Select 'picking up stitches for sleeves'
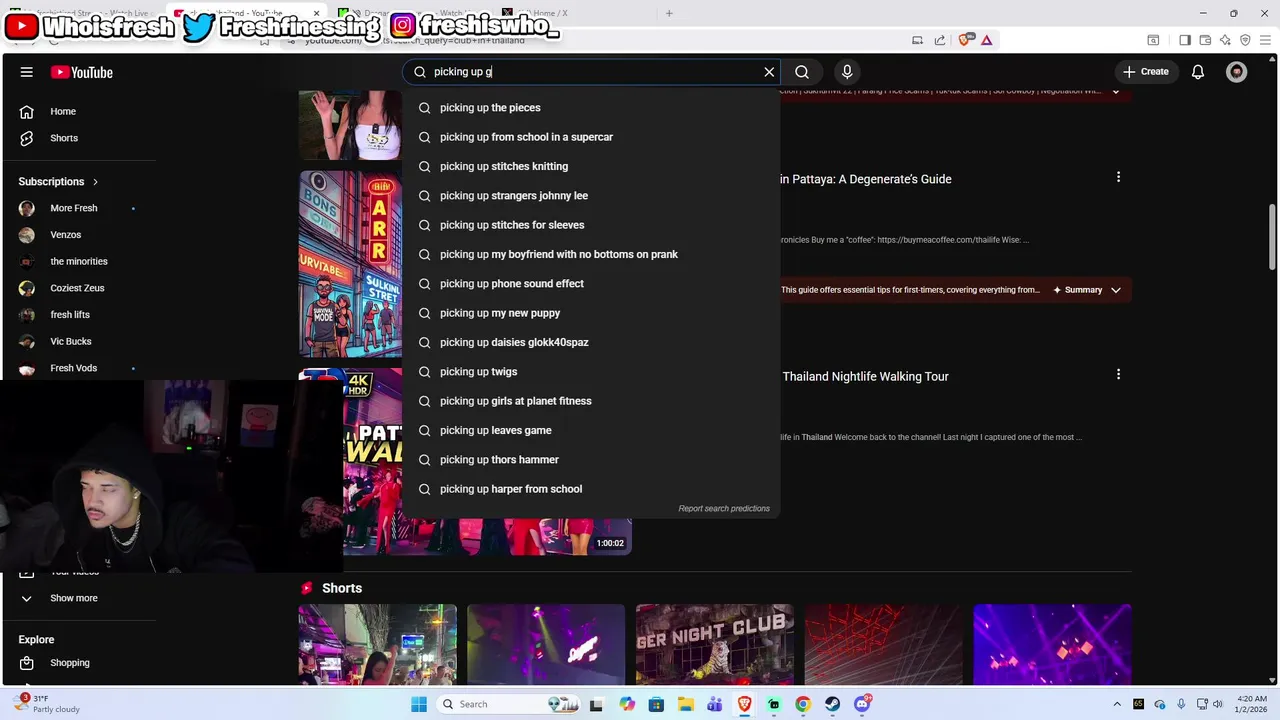The image size is (1280, 720). [591, 225]
